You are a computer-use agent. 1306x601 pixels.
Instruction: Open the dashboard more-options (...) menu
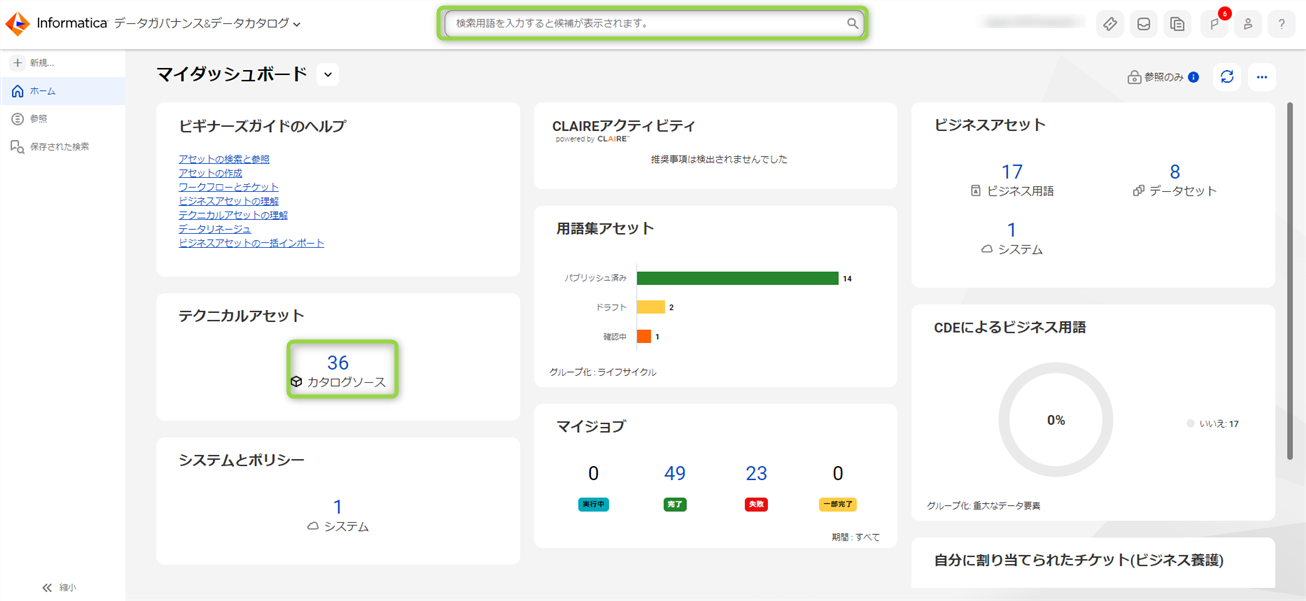click(1261, 76)
